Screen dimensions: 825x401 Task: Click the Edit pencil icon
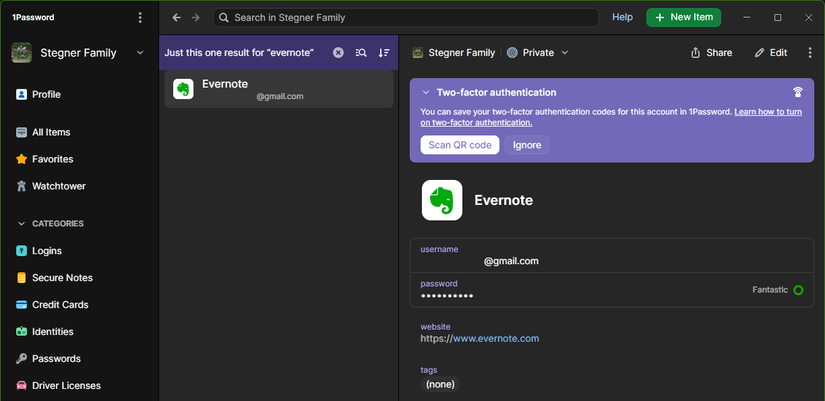coord(759,53)
